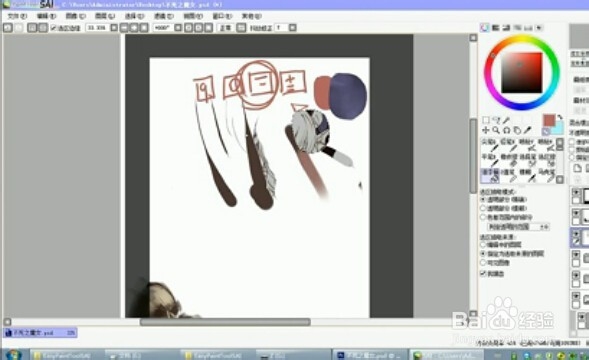The width and height of the screenshot is (589, 360).
Task: Select all image as source radio
Action: coord(483,262)
